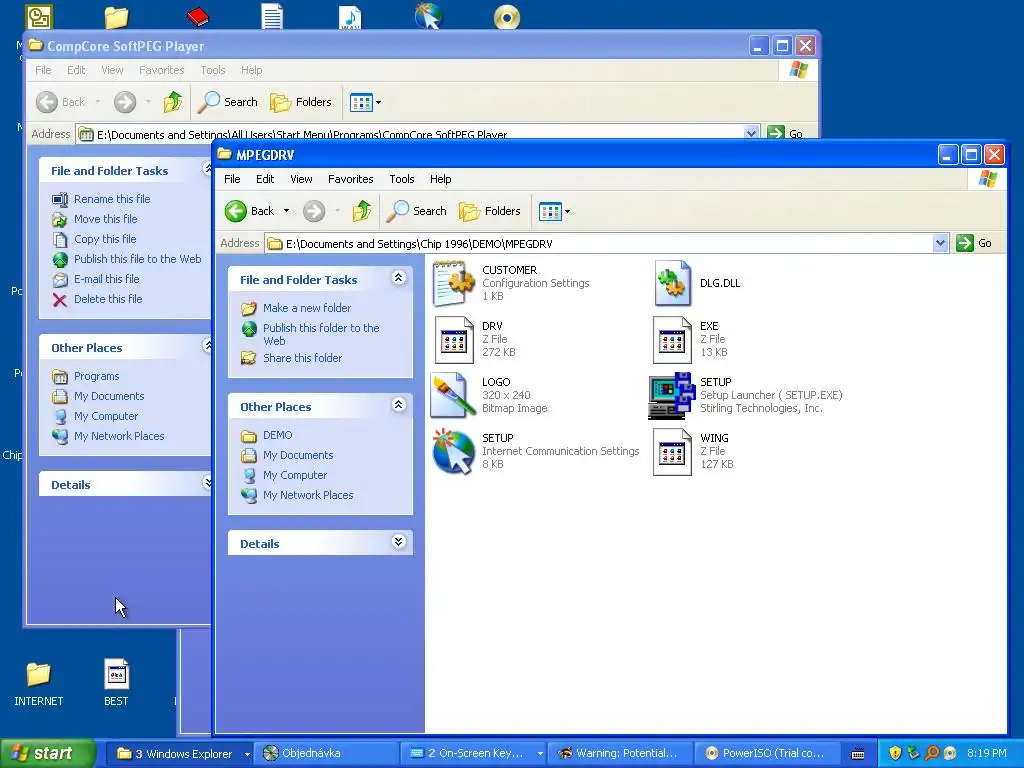
Task: Open Warning: Potential taskbar item
Action: coord(620,754)
